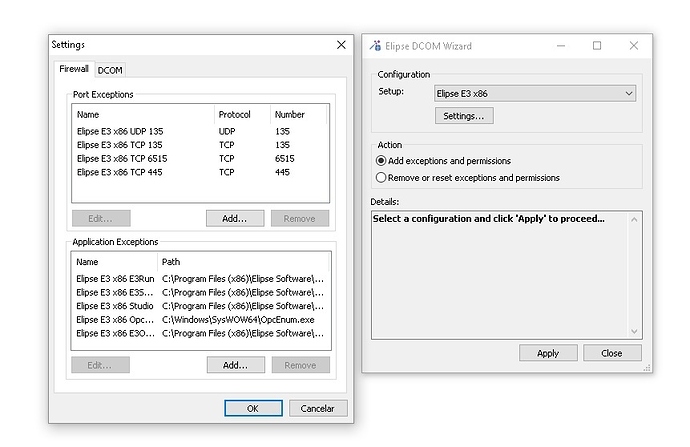690x447 pixels.
Task: Select Elipse E3 x86 Opc... application row
Action: pyautogui.click(x=201, y=320)
